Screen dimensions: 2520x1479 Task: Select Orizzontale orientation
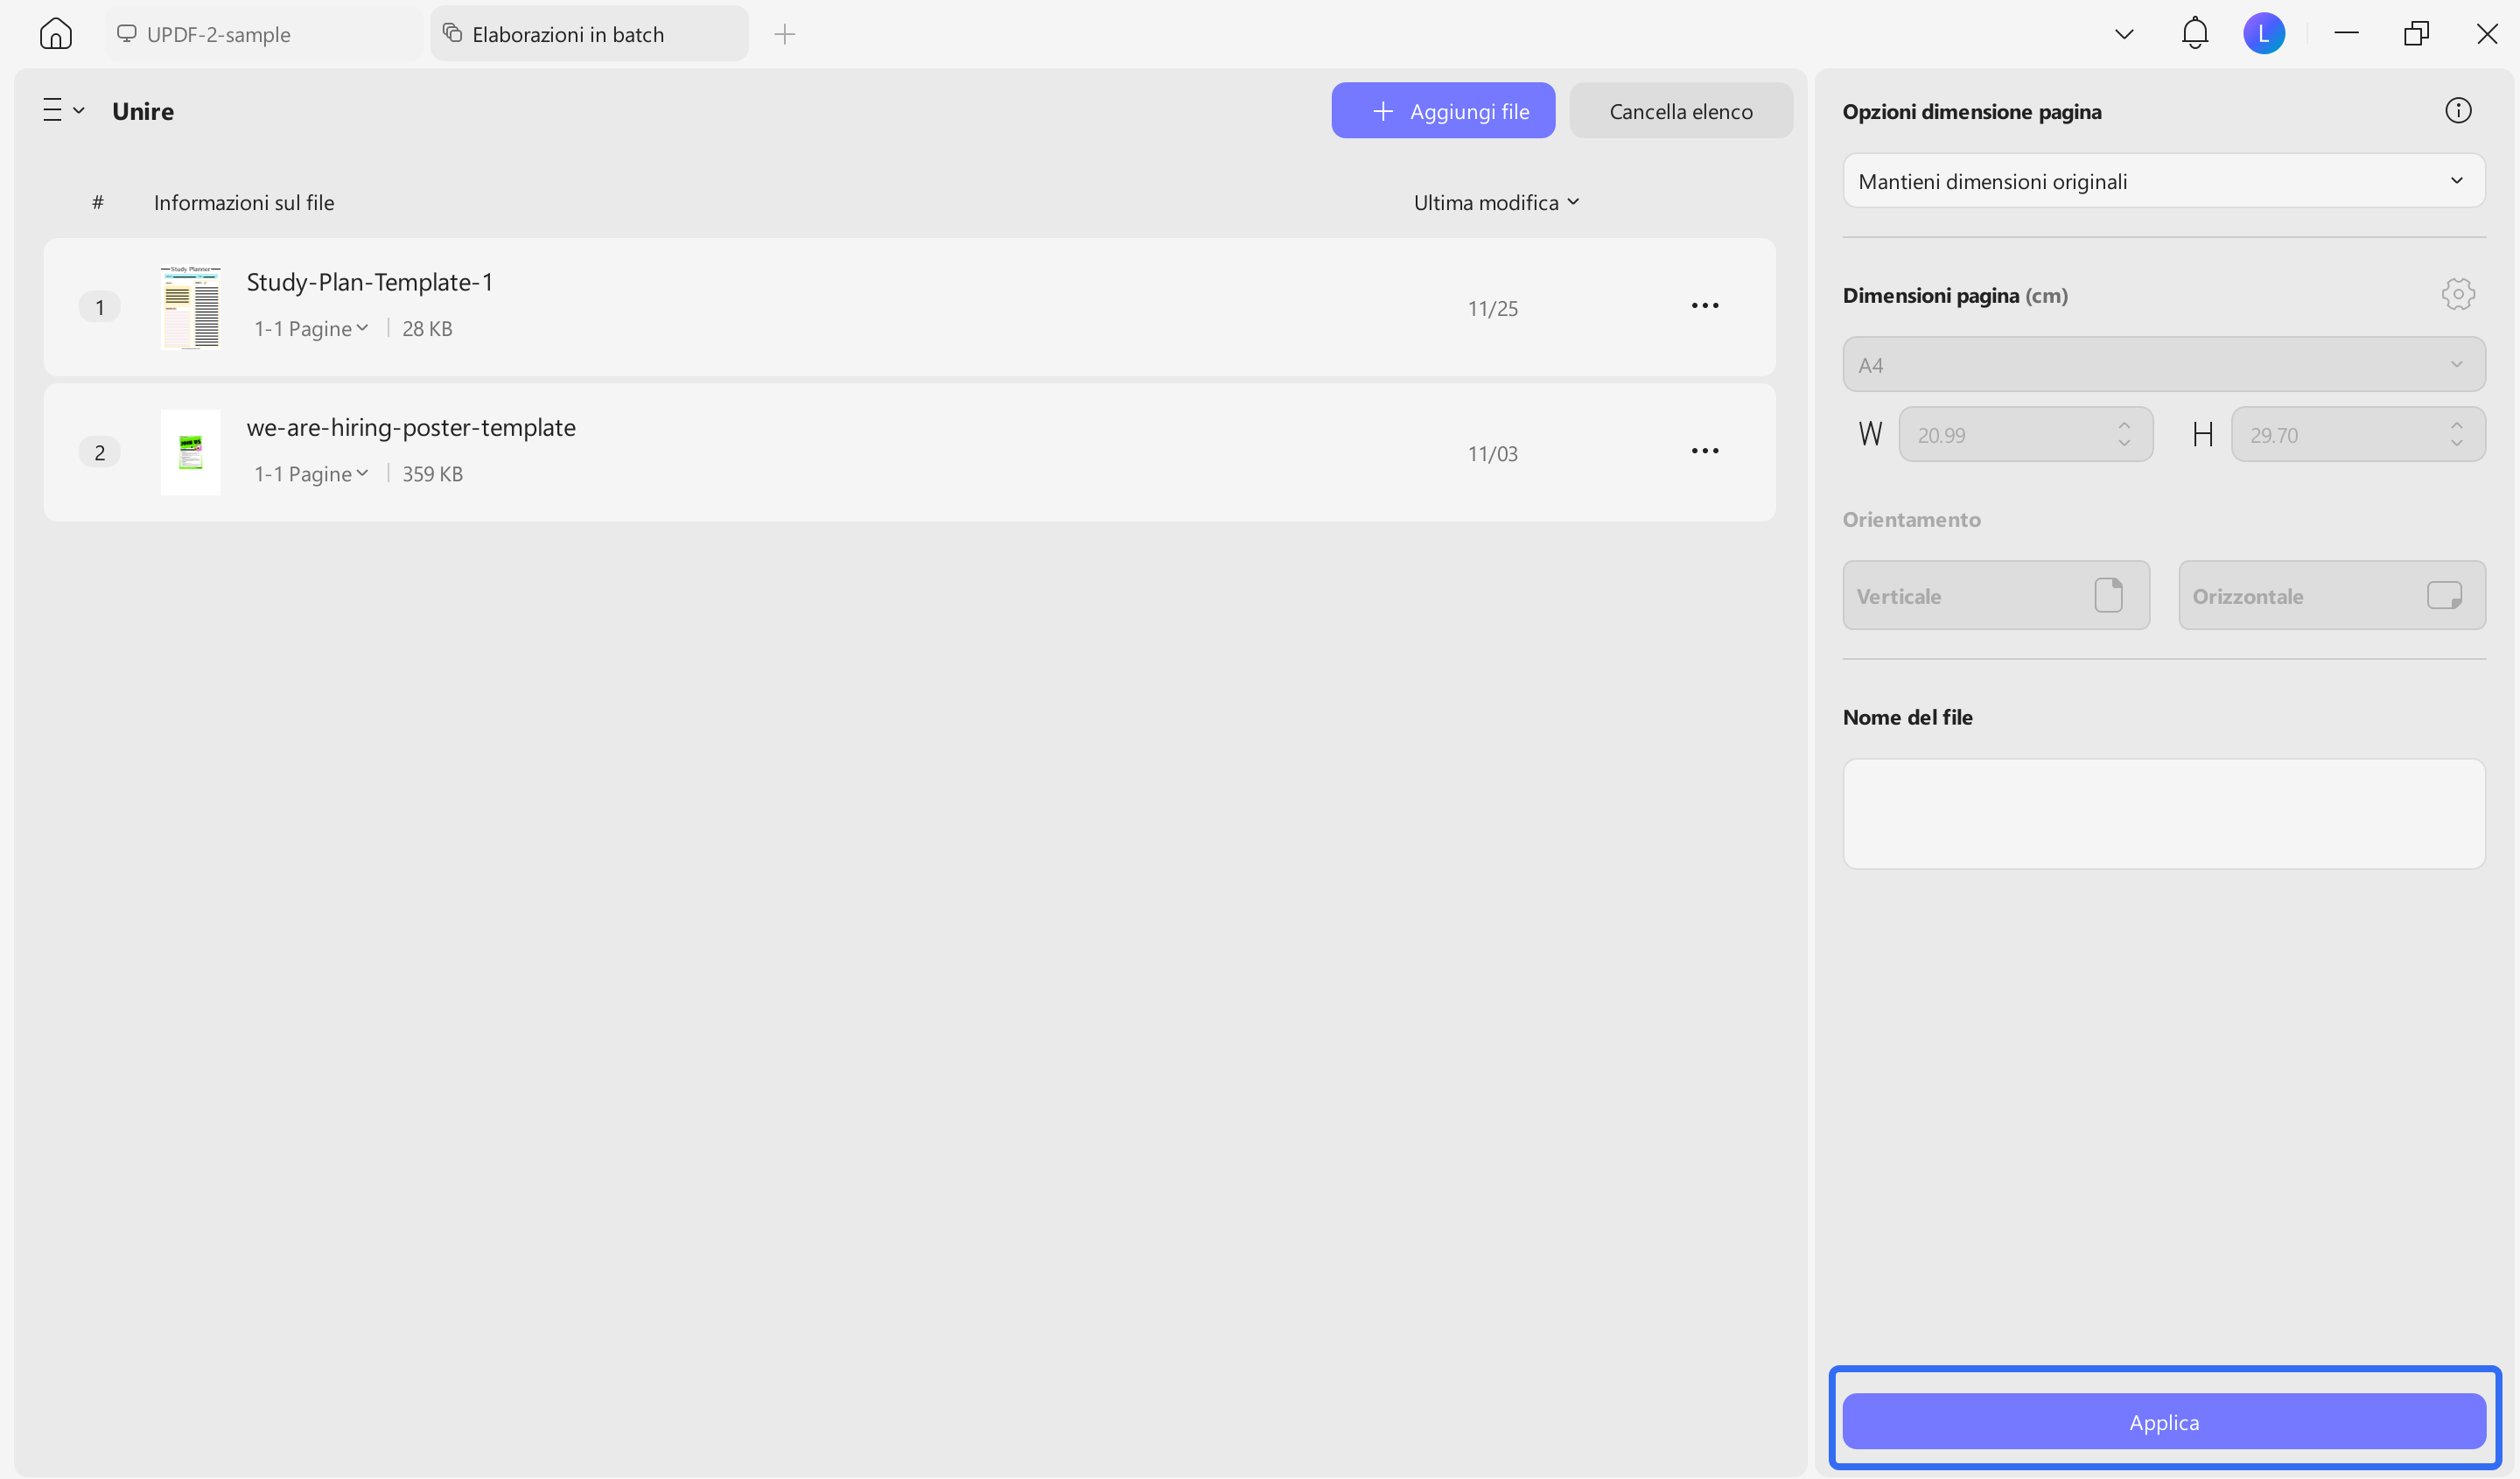tap(2331, 595)
